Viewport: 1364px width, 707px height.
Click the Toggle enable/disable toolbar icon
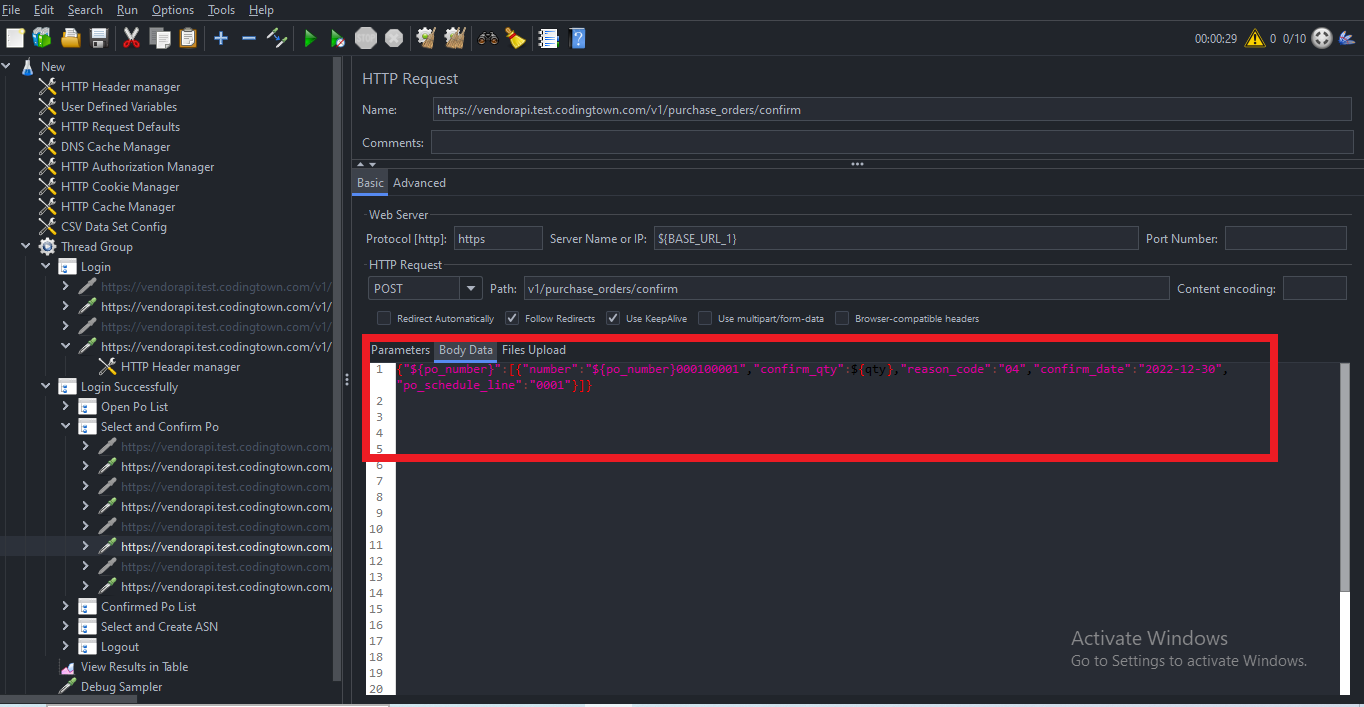(x=277, y=38)
